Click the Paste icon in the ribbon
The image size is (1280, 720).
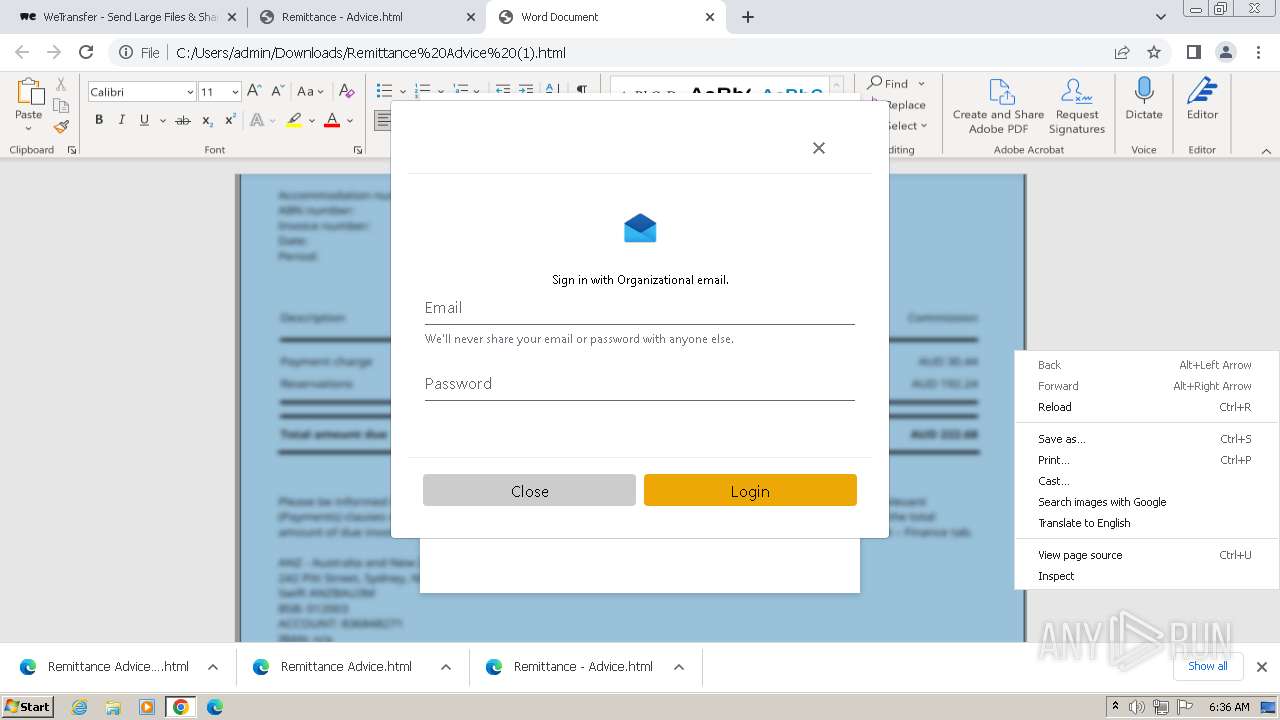tap(29, 92)
